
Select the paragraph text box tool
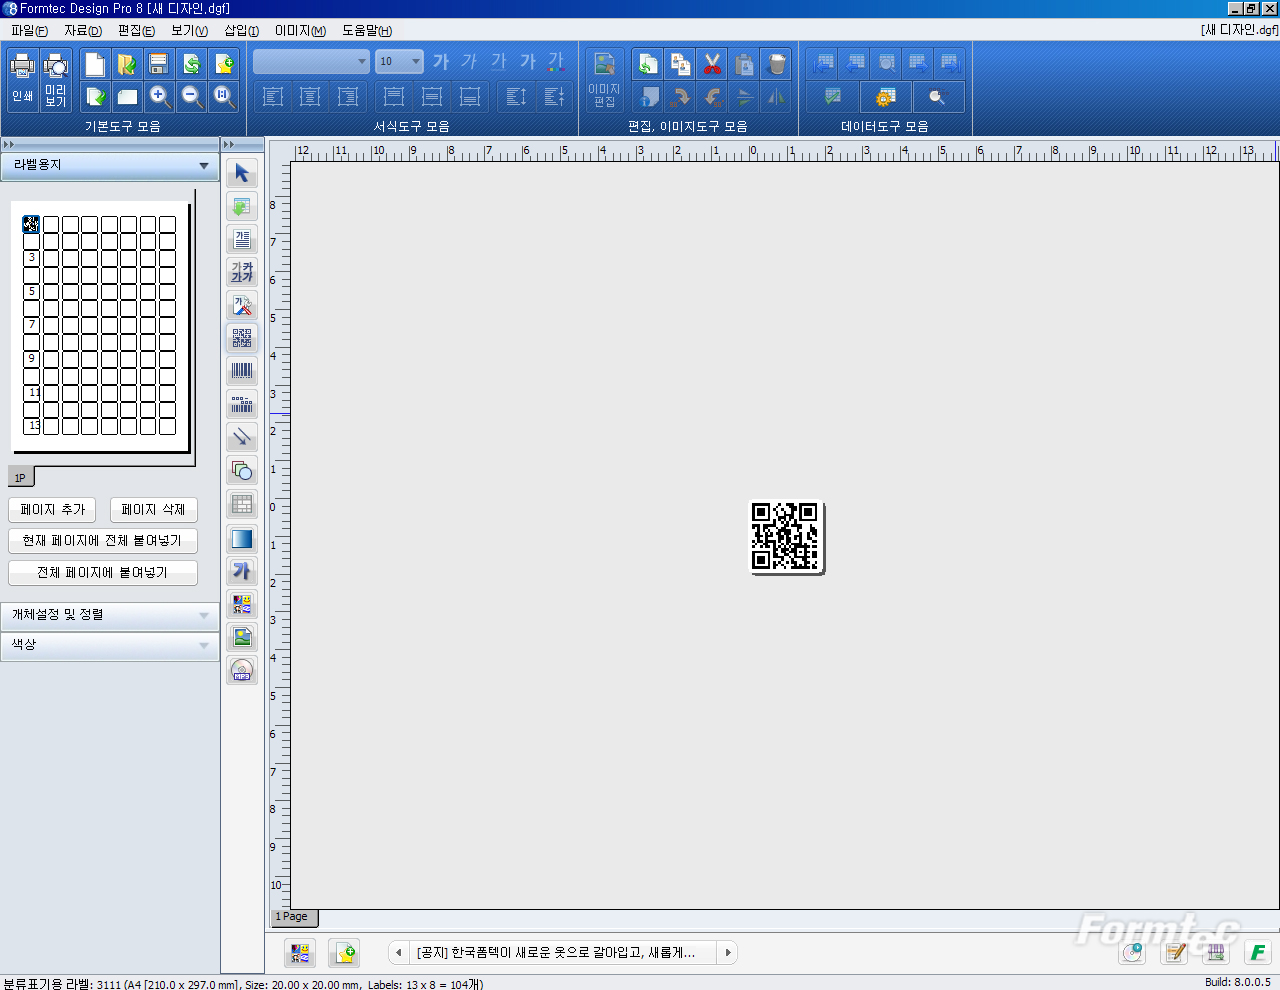242,239
